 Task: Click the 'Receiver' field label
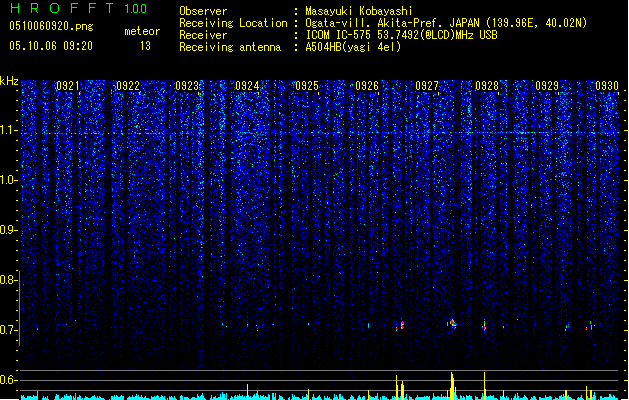click(203, 35)
